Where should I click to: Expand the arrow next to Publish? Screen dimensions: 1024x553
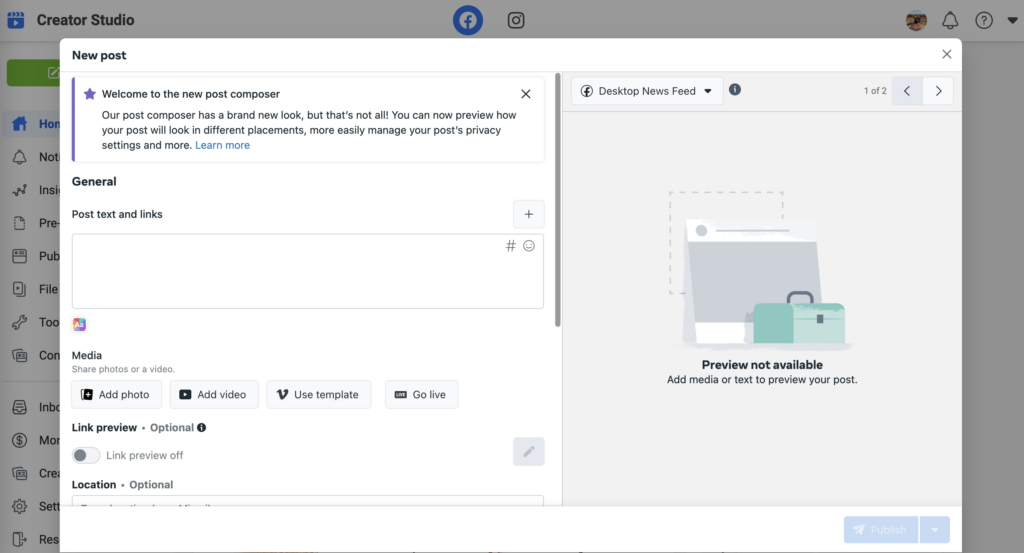pyautogui.click(x=935, y=529)
